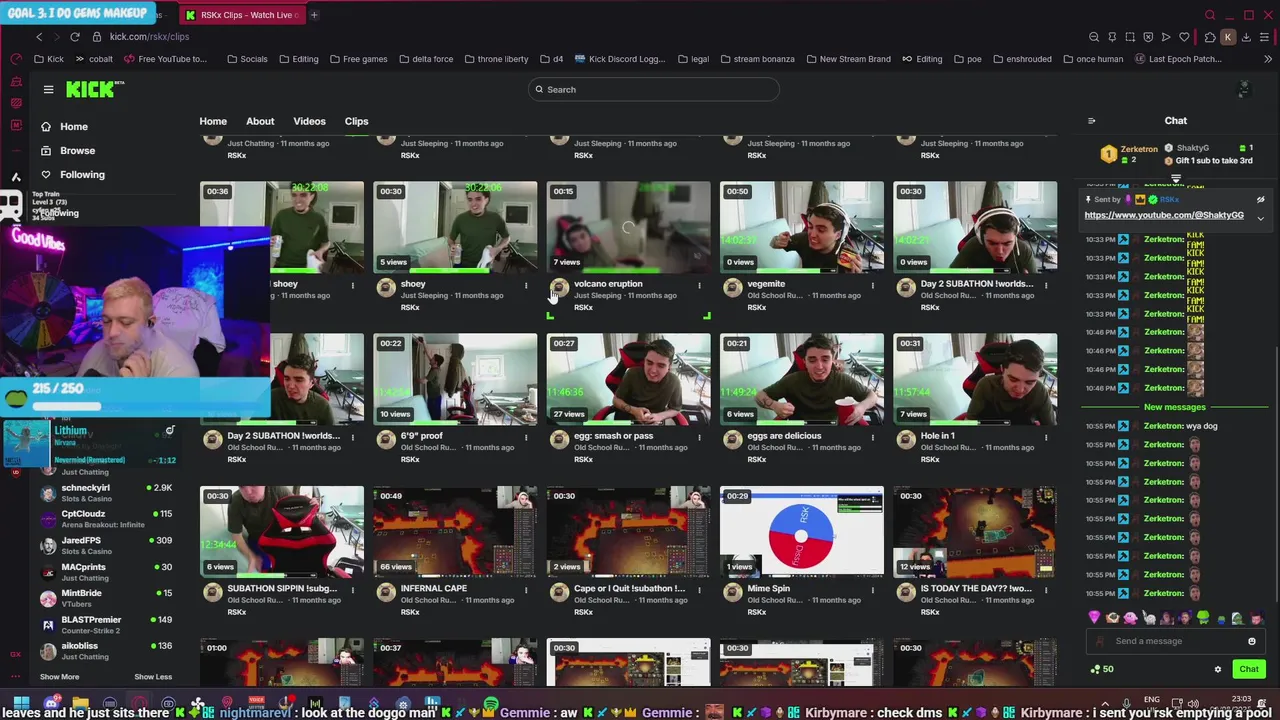Select the RSKx Clips browser tab

coord(241,15)
